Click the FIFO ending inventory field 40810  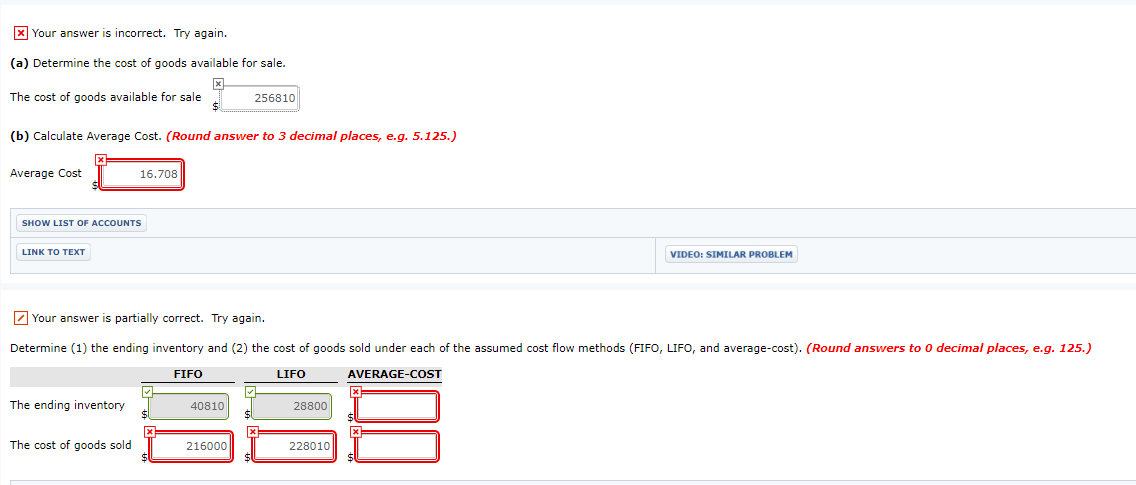pyautogui.click(x=189, y=407)
